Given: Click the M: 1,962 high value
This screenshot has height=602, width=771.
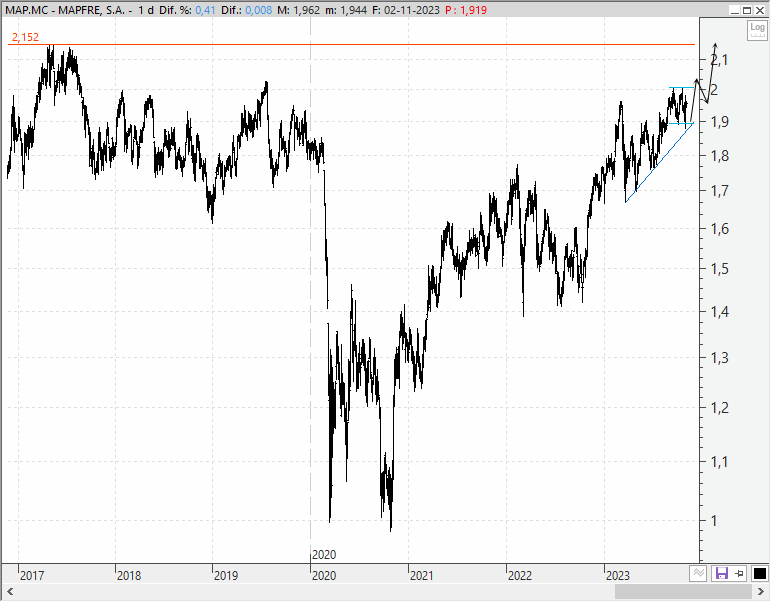Looking at the screenshot, I should [298, 10].
